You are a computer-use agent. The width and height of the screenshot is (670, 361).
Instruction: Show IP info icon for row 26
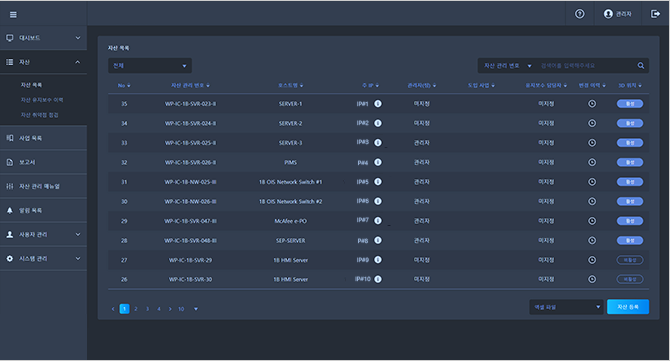pos(378,279)
